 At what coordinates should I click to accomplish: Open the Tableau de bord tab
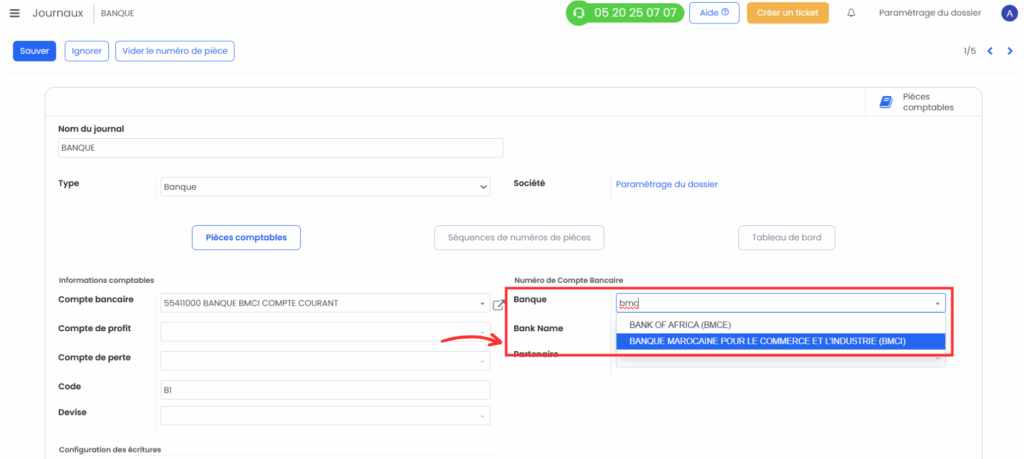tap(786, 238)
